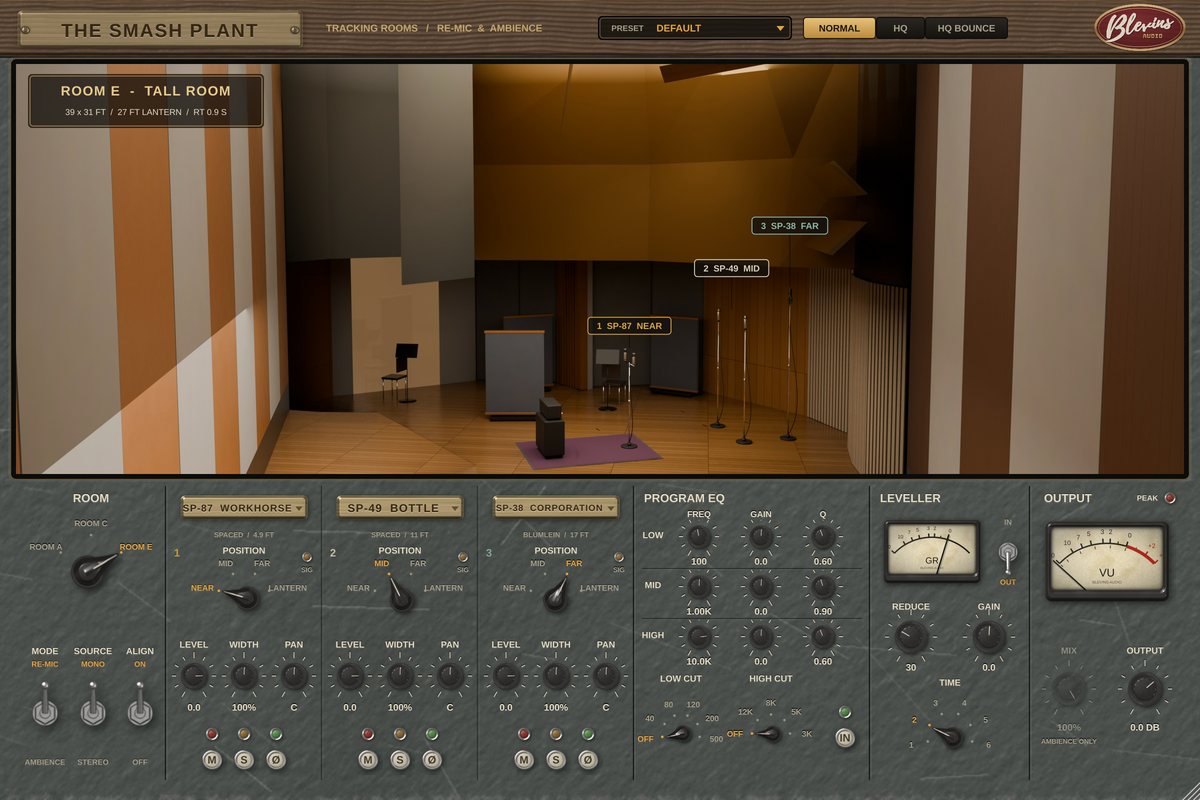
Task: Click the output VU meter
Action: pyautogui.click(x=1106, y=560)
